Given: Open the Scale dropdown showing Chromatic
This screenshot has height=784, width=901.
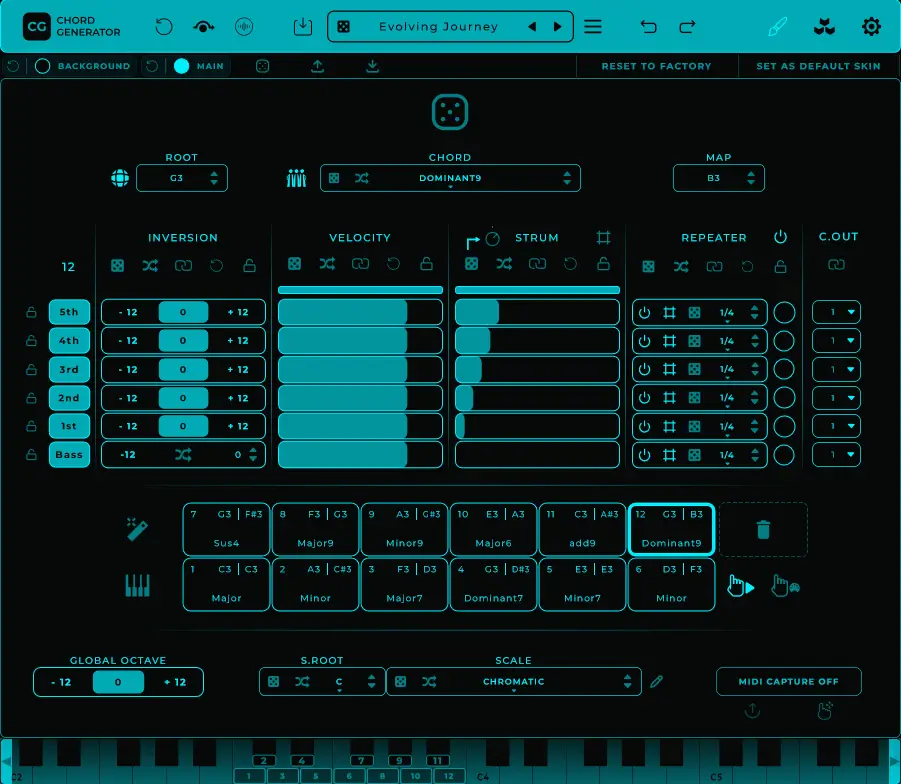Looking at the screenshot, I should pos(514,682).
